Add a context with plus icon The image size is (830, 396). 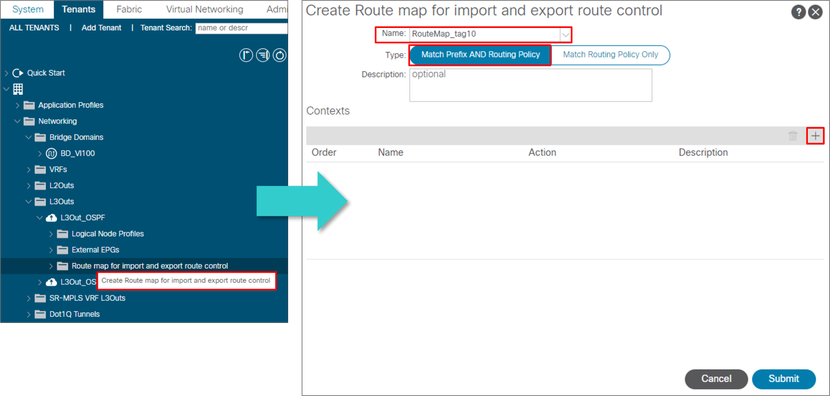816,136
